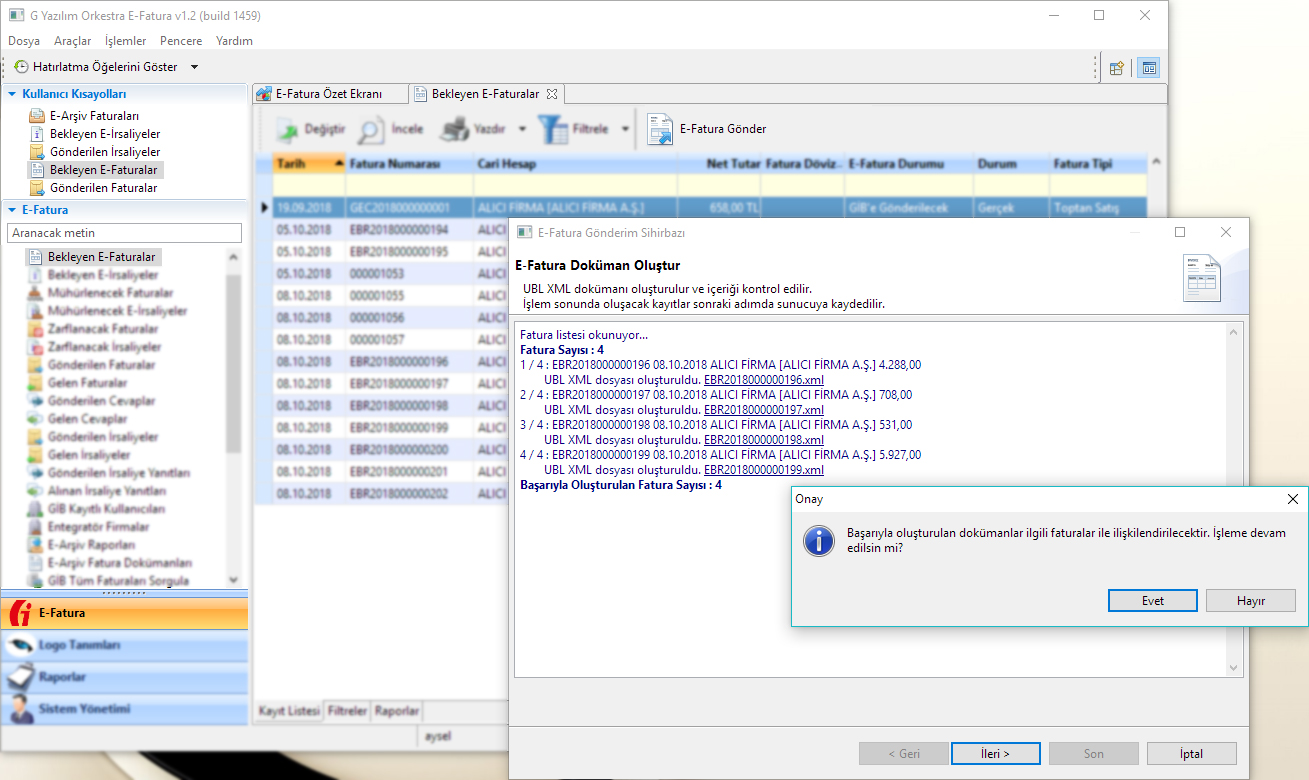Open the İşlemler menu
The height and width of the screenshot is (780, 1309).
[x=125, y=41]
